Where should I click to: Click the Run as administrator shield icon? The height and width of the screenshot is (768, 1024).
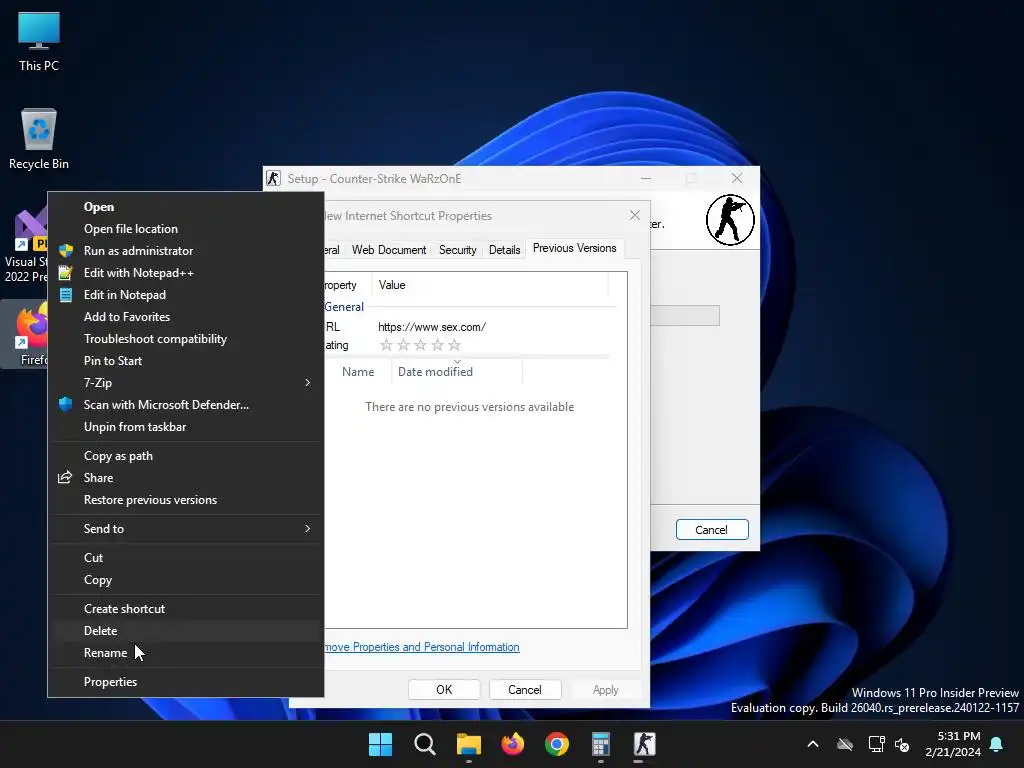pos(66,251)
